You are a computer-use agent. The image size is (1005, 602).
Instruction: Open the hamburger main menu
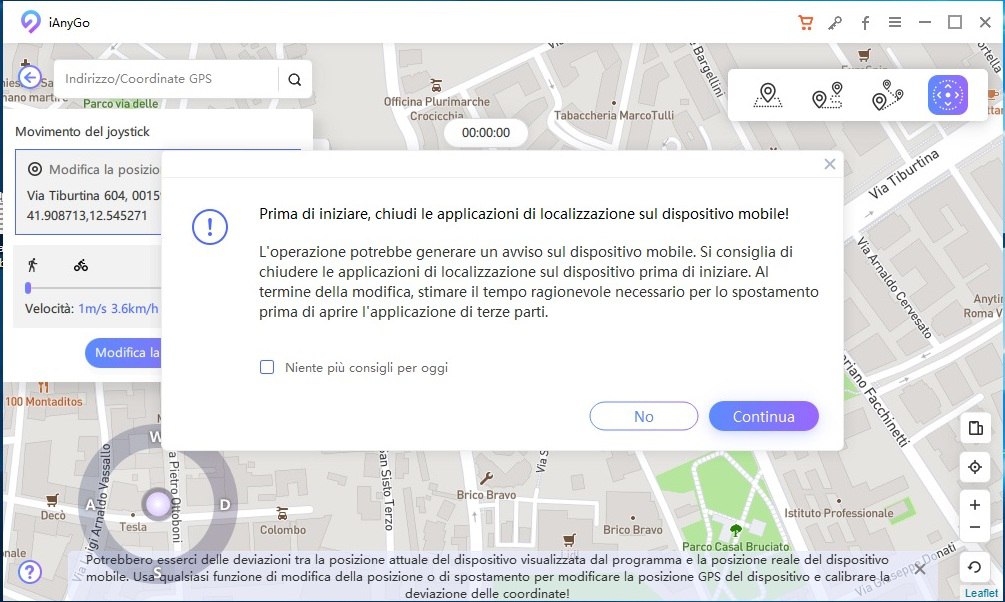(895, 21)
